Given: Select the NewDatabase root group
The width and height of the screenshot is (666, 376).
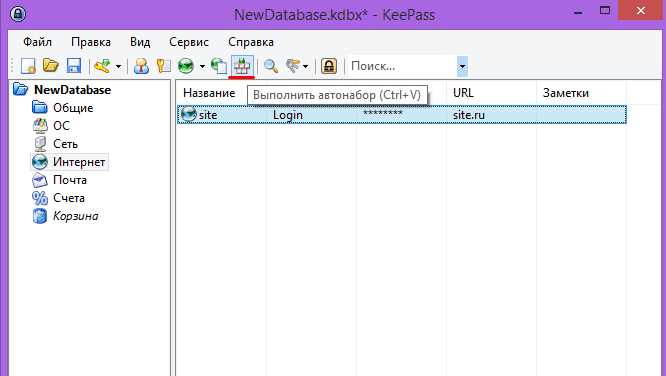Looking at the screenshot, I should [73, 90].
